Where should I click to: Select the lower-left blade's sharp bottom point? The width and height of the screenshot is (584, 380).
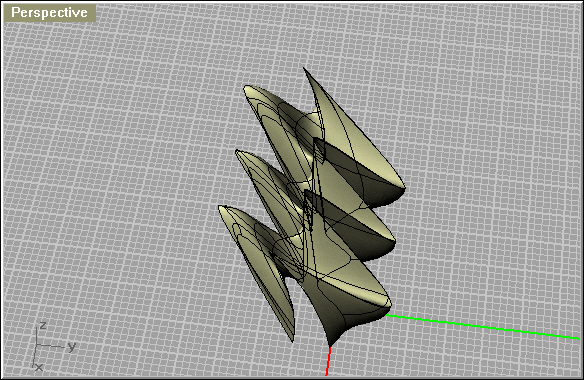(292, 339)
